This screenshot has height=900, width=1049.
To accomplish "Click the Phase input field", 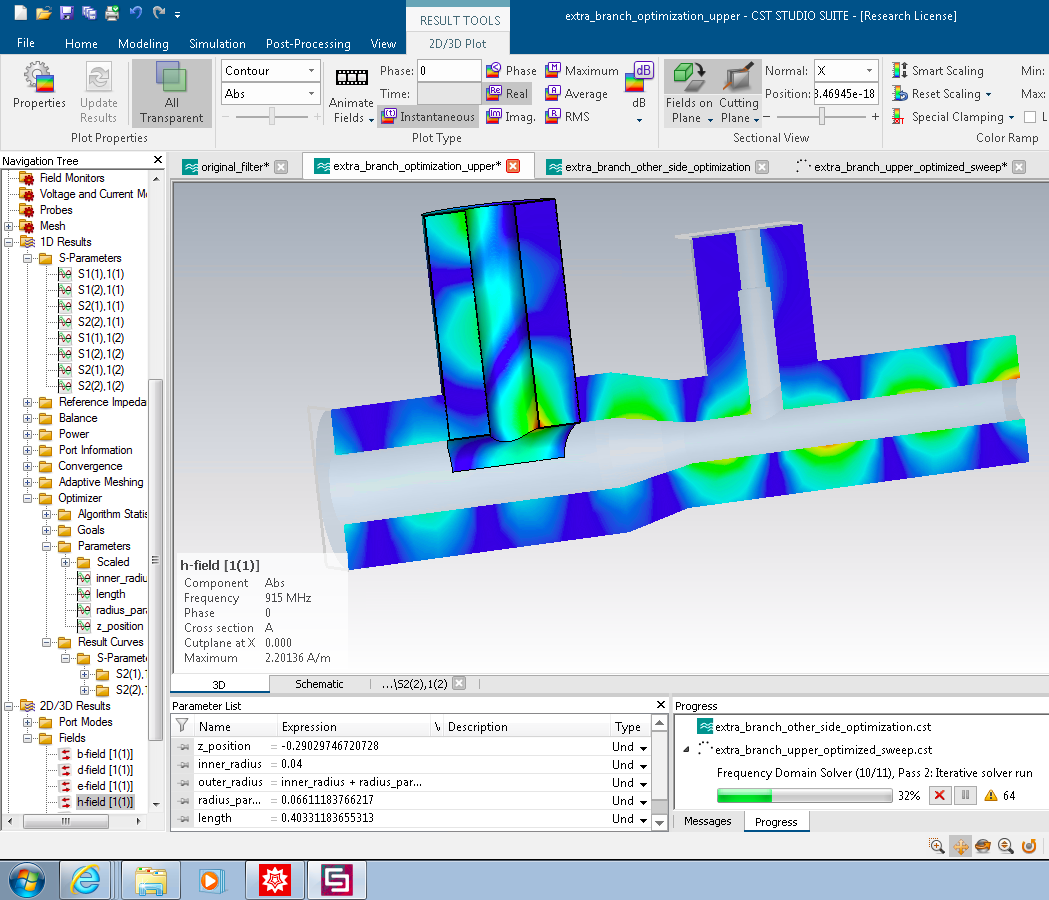I will [449, 71].
